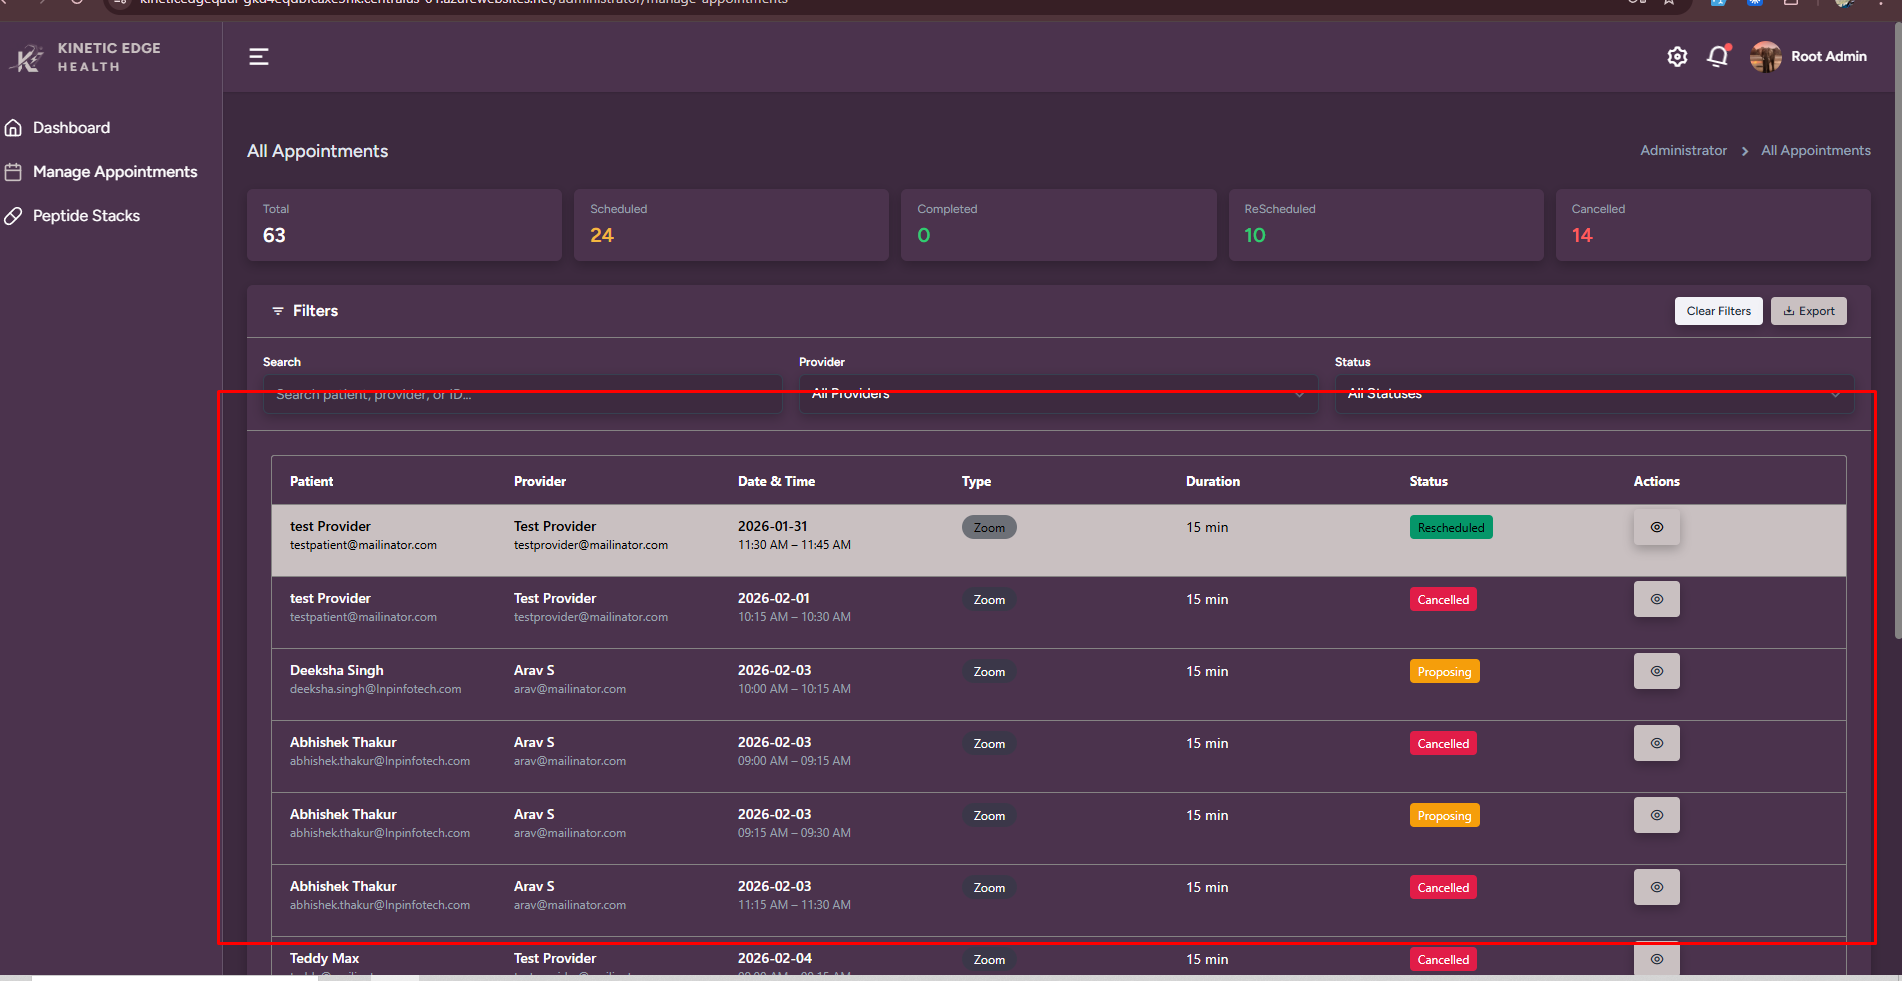
Task: Click the Filters funnel icon
Action: click(x=278, y=311)
